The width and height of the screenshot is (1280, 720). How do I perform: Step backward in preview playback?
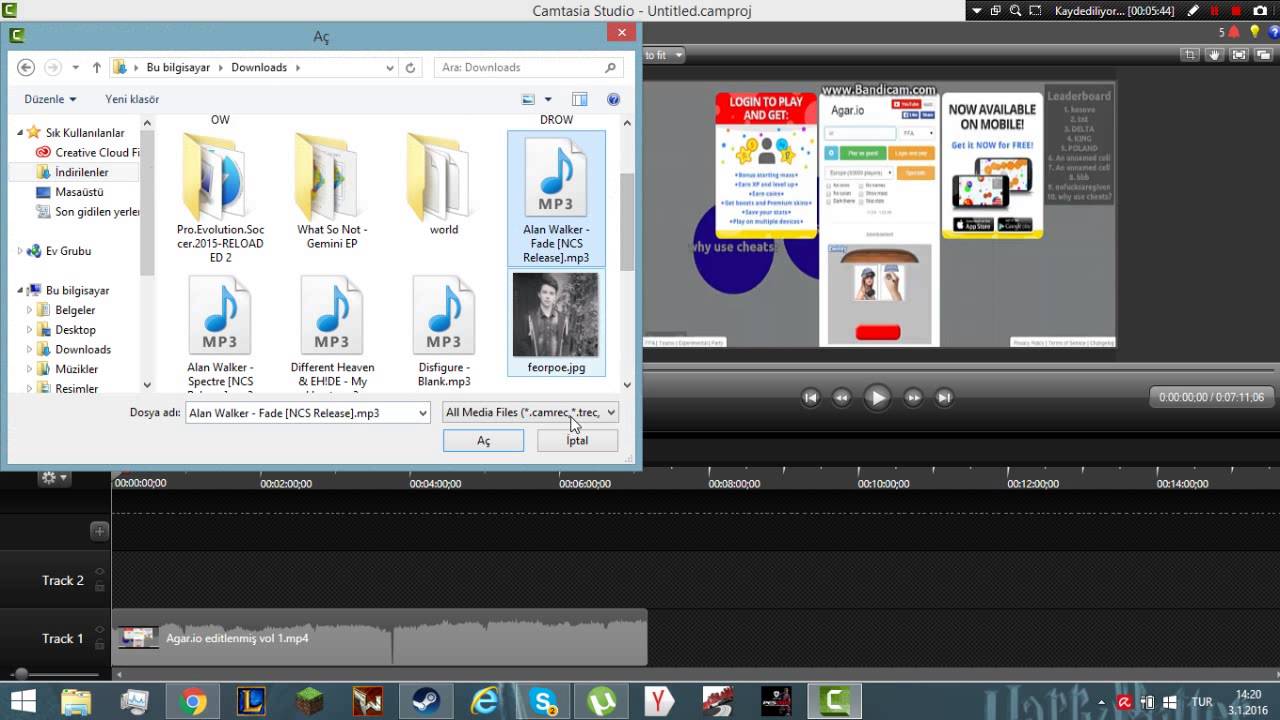pos(842,398)
